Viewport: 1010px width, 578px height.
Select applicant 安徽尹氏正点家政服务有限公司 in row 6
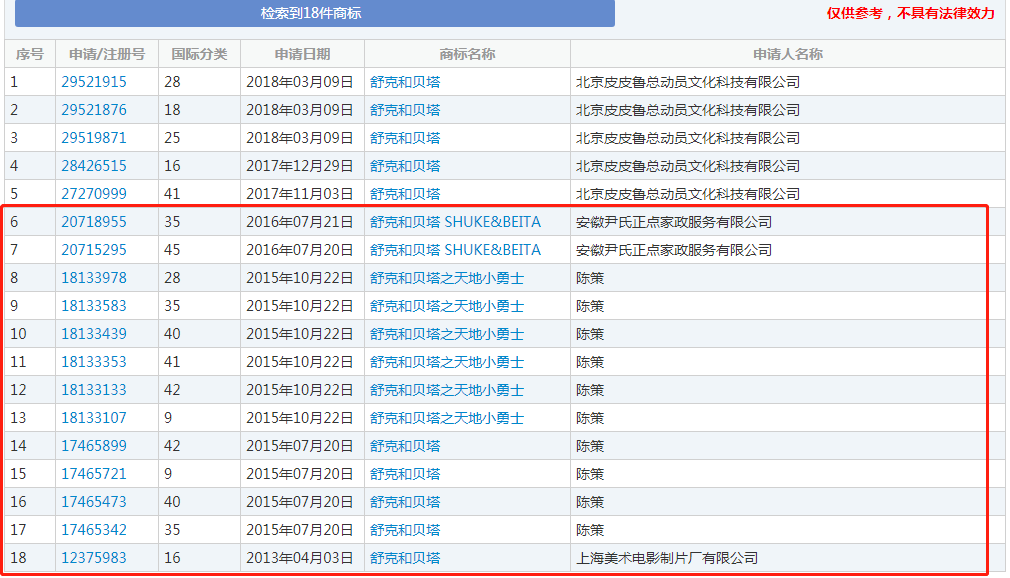674,222
